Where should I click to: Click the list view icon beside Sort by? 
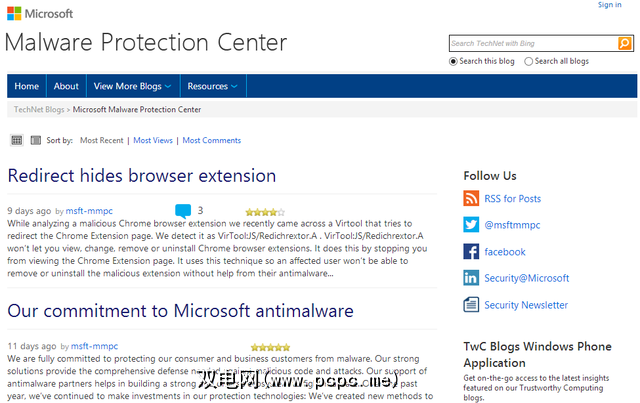17,140
